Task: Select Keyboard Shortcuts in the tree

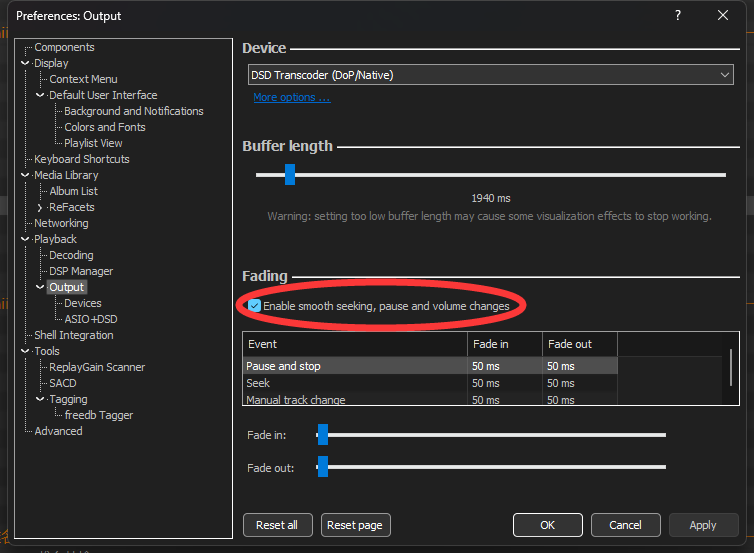Action: click(82, 159)
